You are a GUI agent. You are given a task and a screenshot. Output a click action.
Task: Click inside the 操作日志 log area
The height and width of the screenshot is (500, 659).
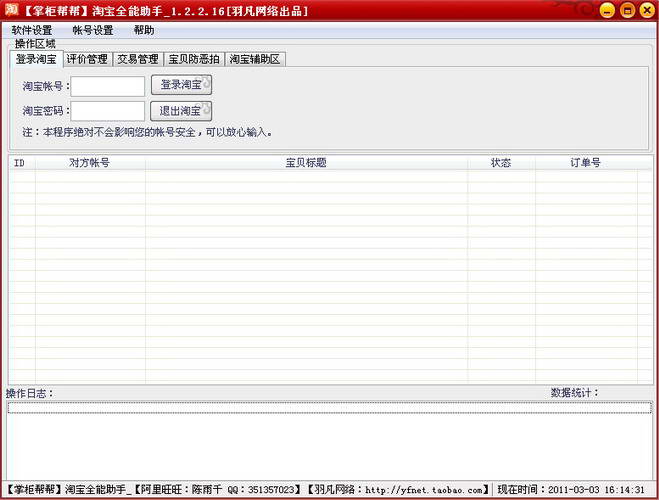(x=329, y=445)
